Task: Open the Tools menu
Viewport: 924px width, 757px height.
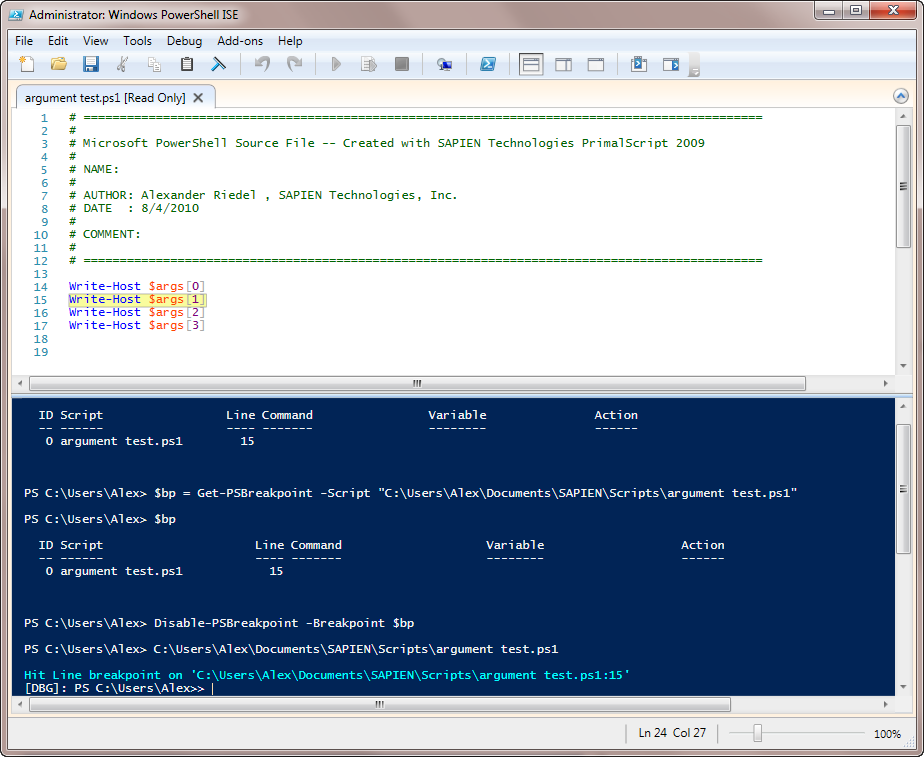Action: coord(137,41)
